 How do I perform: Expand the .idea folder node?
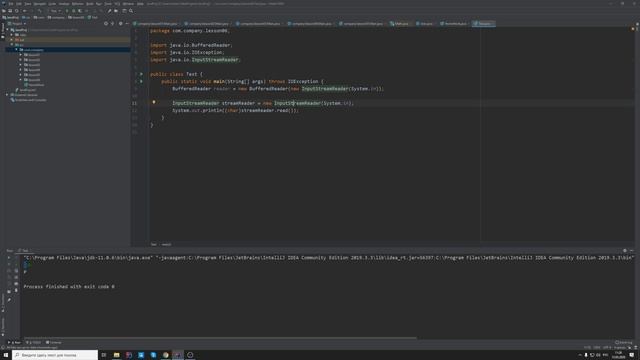12,35
